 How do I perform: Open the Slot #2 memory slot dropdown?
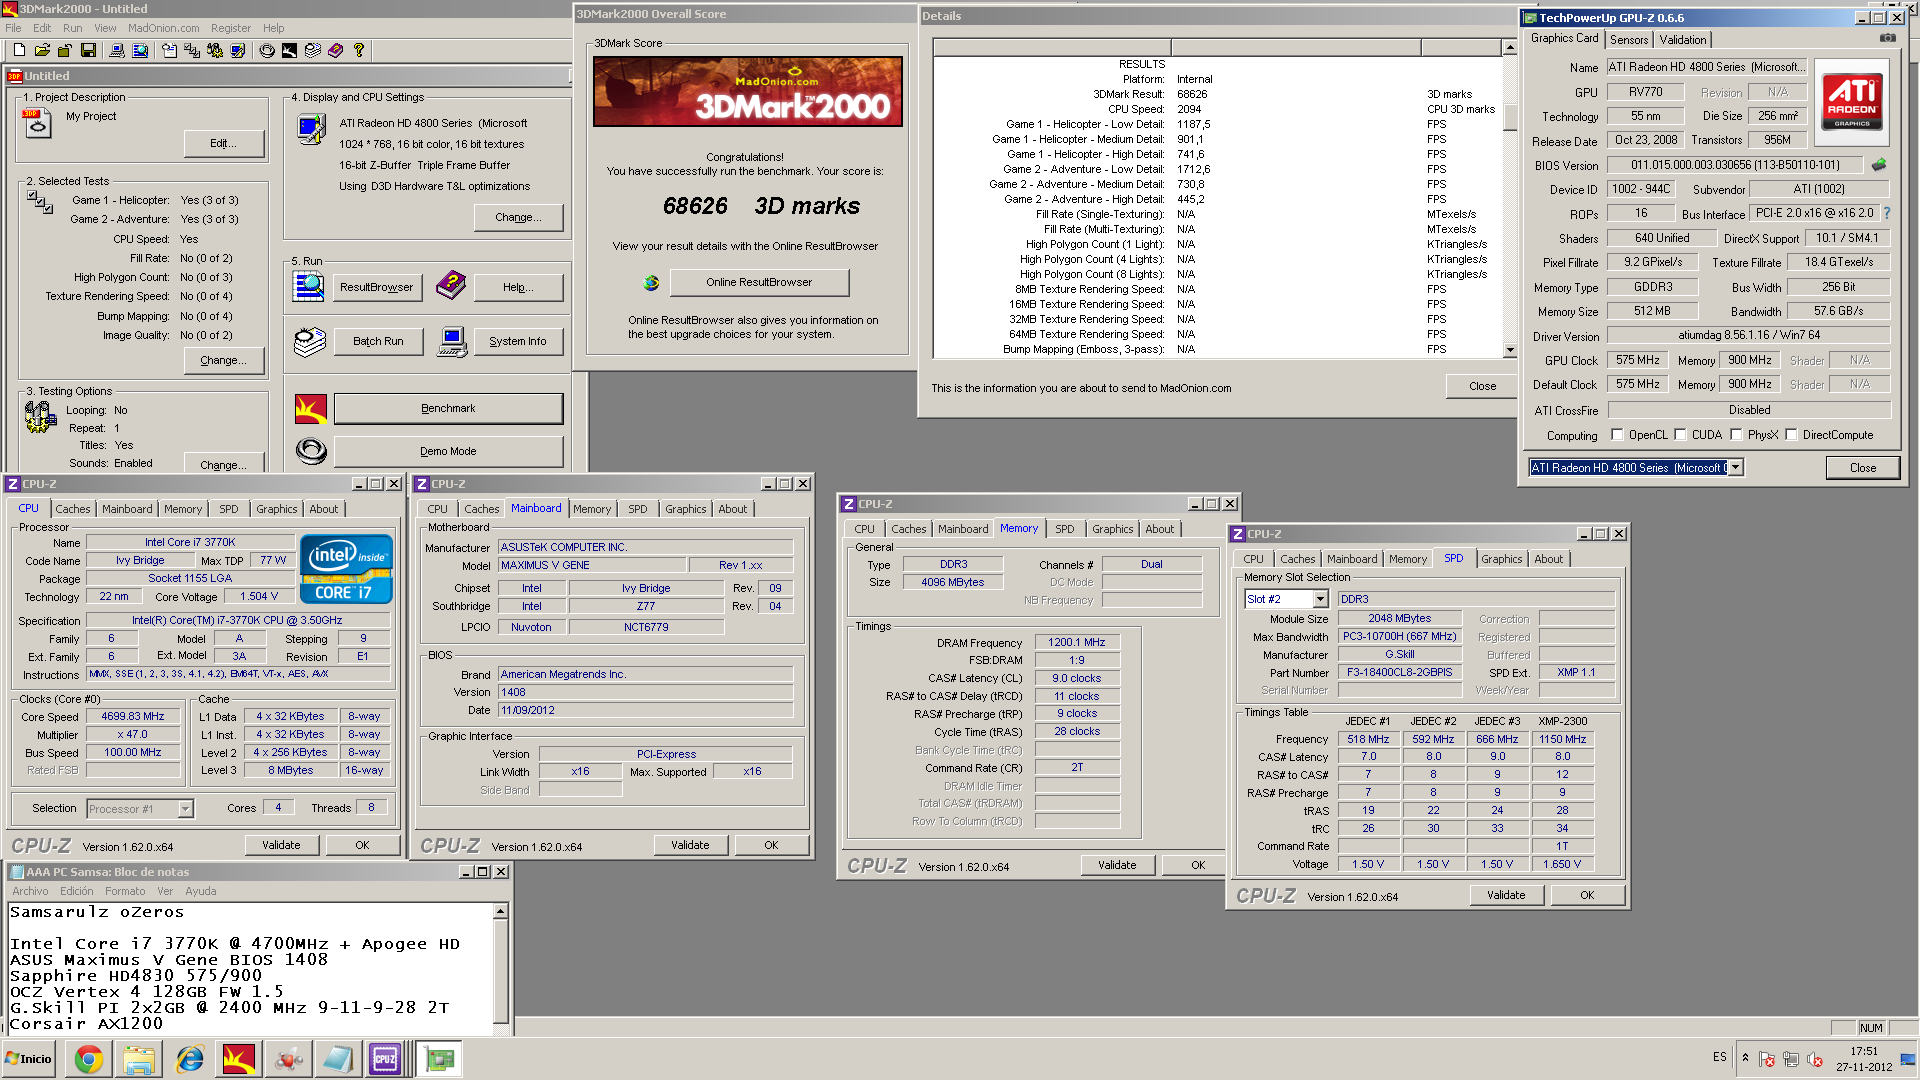tap(1320, 599)
